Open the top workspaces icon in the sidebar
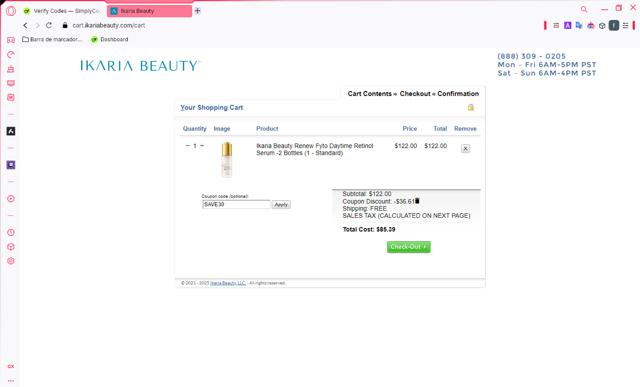 [11, 40]
